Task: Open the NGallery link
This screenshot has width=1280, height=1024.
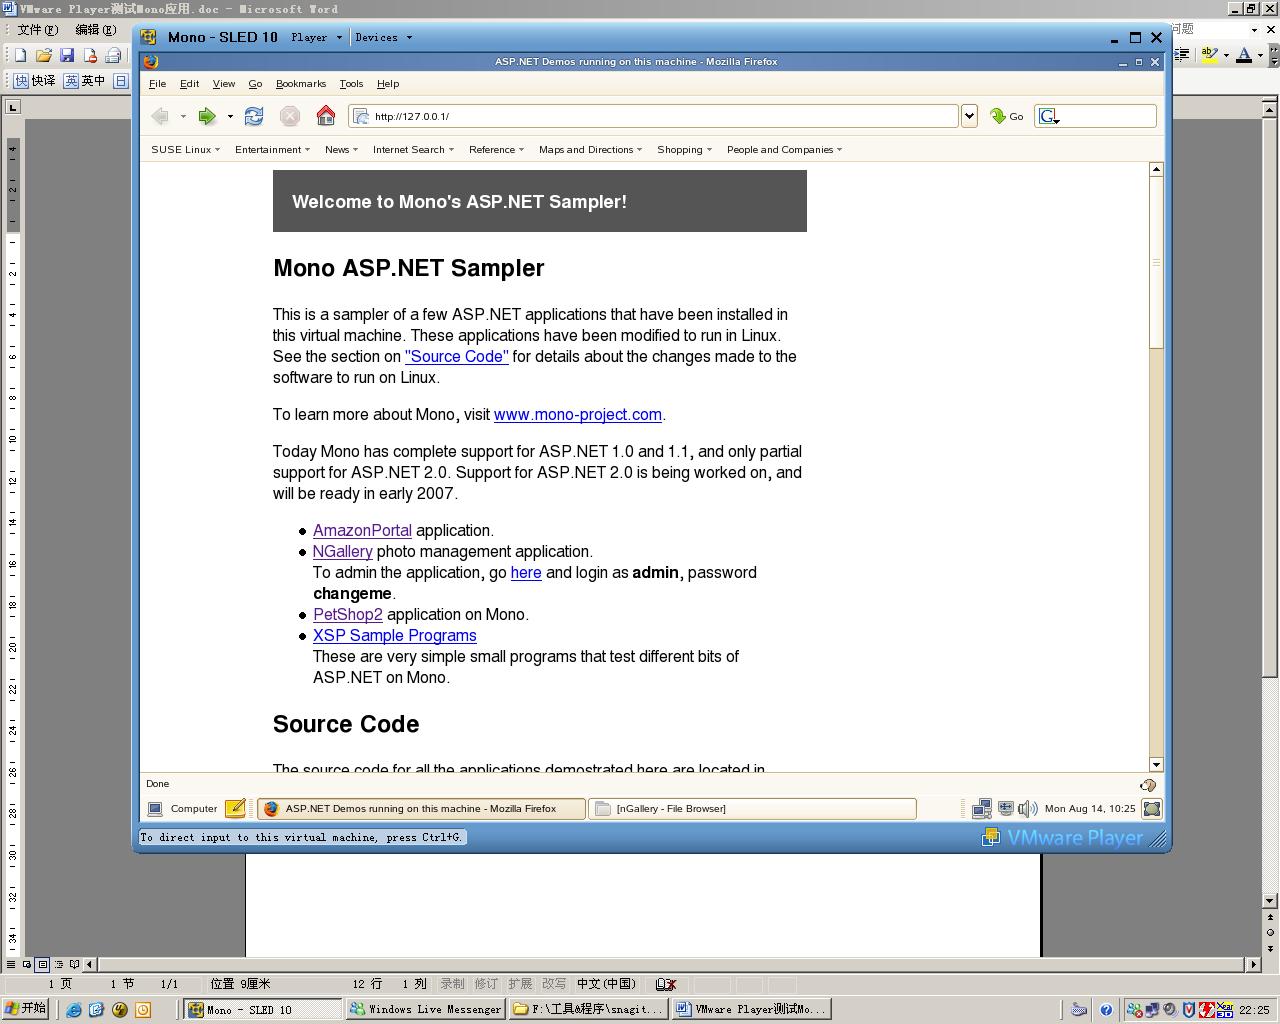Action: click(343, 552)
